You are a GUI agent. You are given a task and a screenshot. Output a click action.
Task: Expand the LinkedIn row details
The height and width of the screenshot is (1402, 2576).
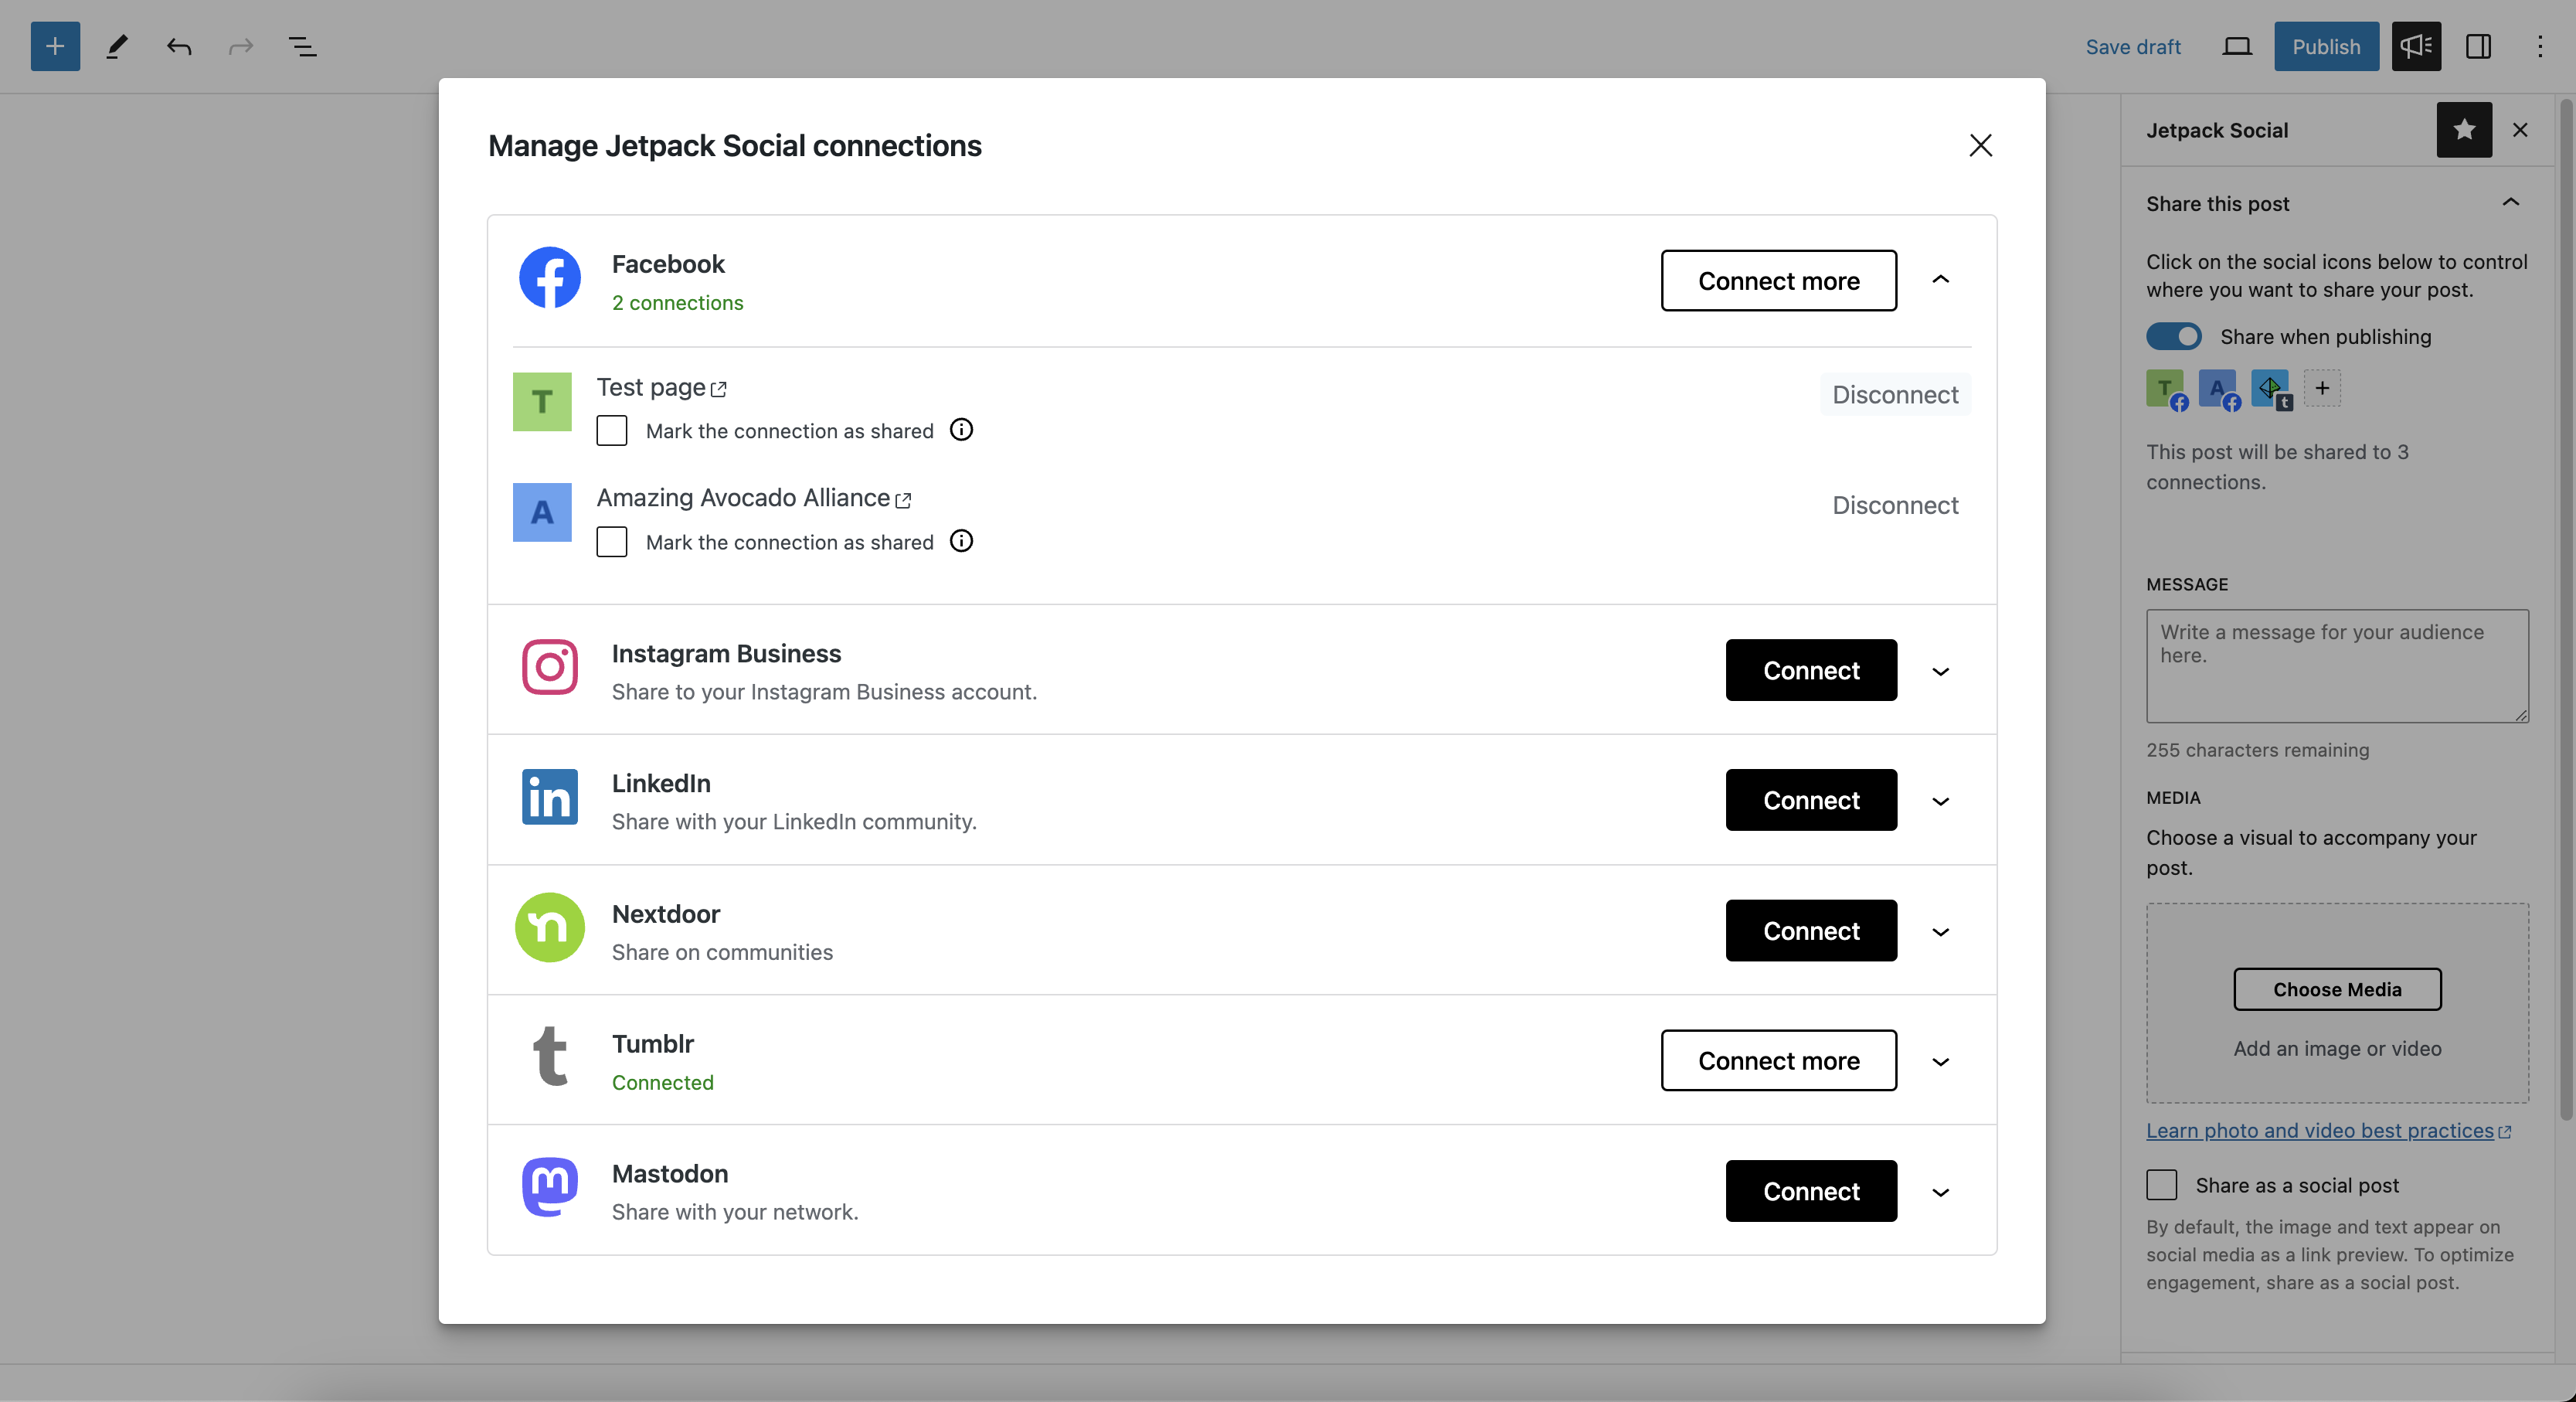tap(1940, 801)
